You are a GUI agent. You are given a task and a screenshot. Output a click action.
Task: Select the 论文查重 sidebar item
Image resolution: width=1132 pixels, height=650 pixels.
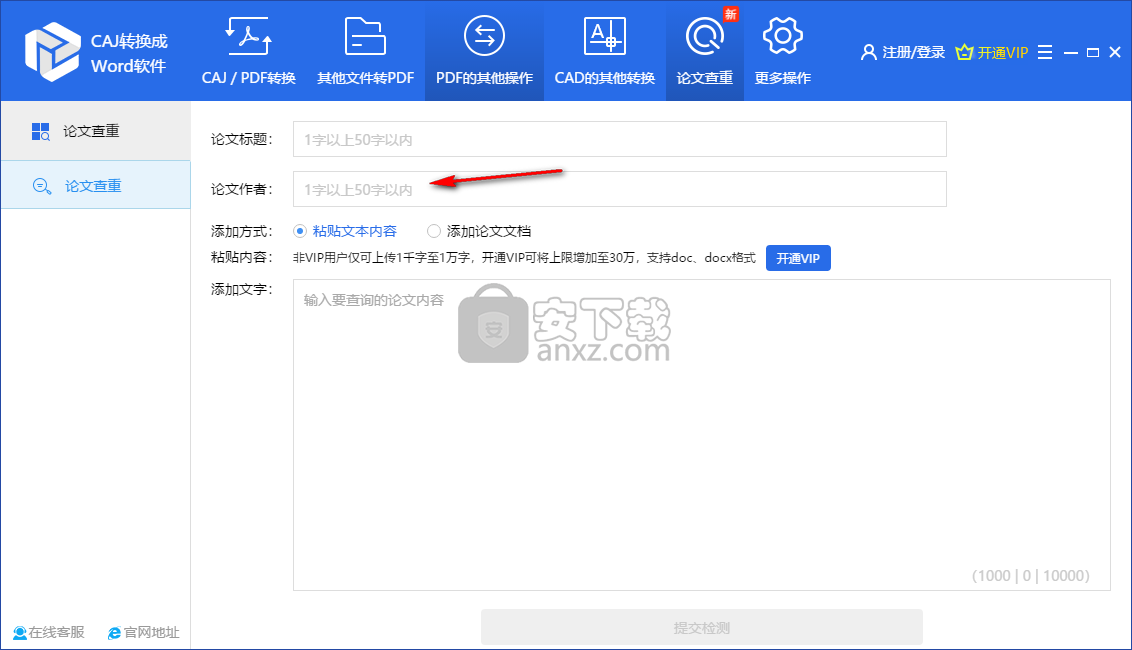[95, 185]
